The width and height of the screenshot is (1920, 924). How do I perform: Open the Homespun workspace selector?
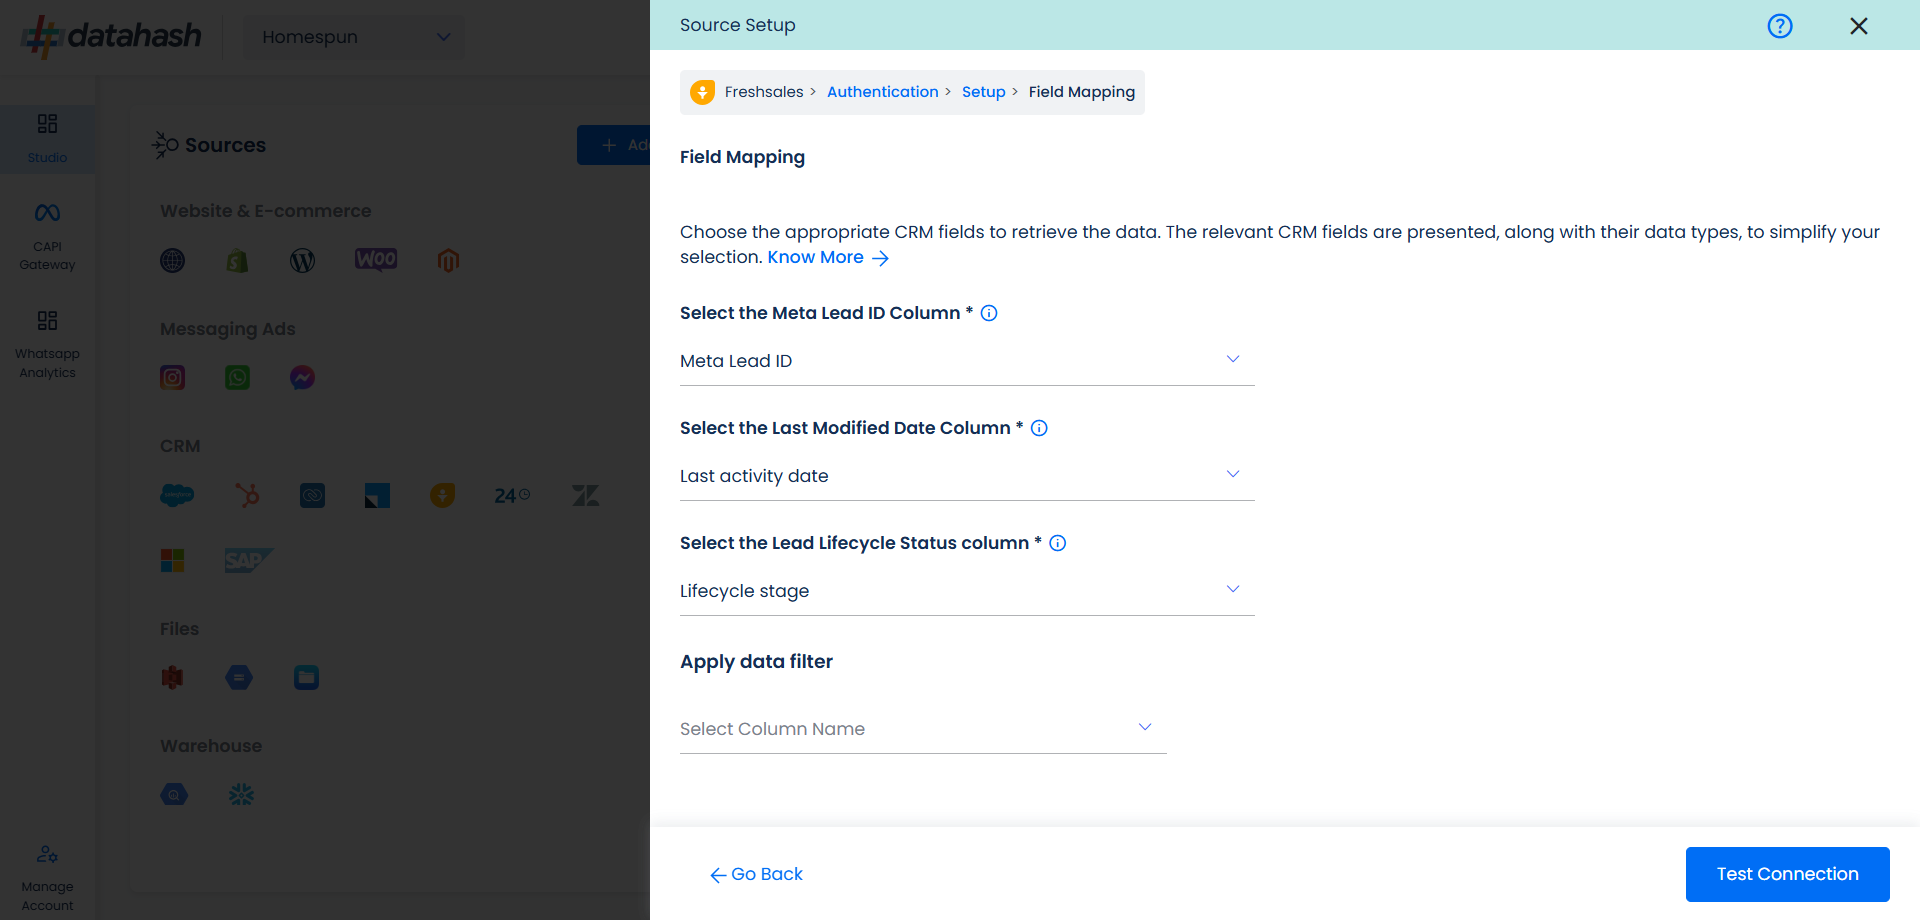point(354,37)
